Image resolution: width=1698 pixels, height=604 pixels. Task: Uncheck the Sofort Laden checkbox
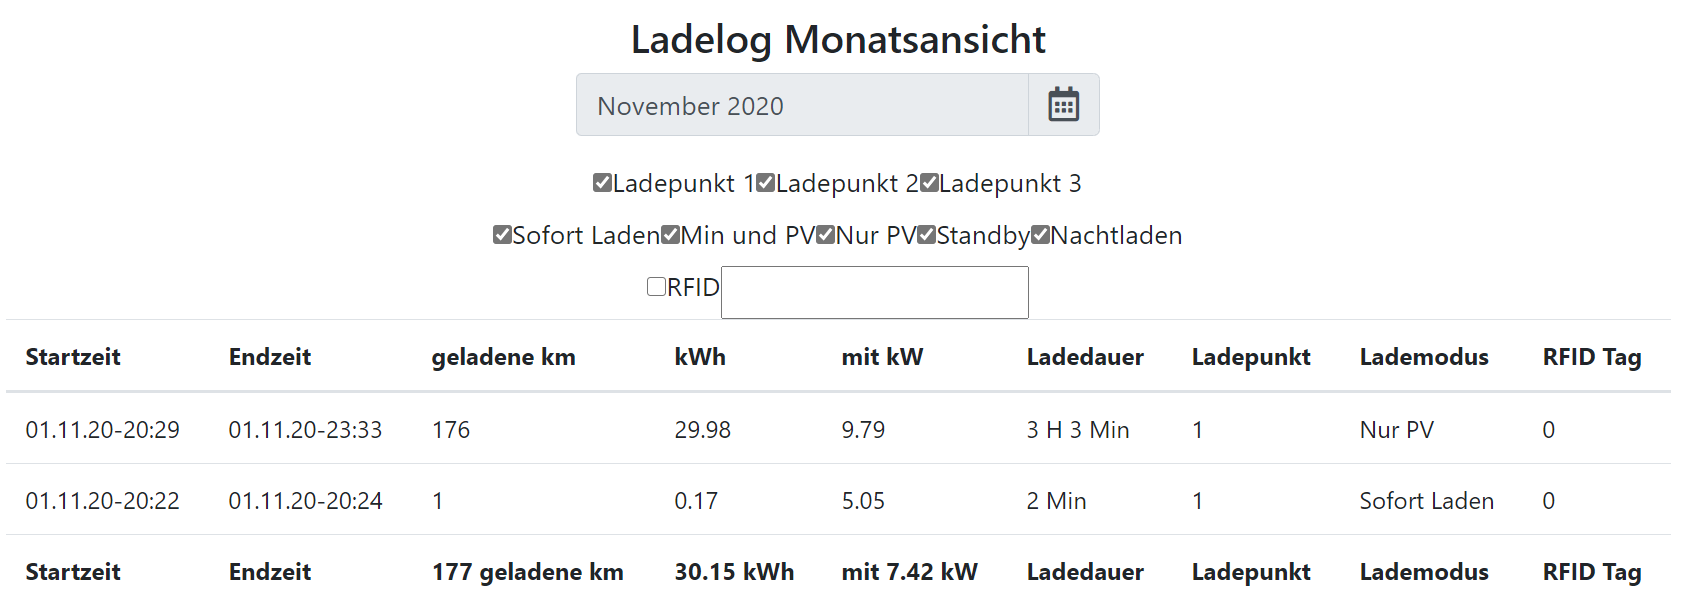(502, 234)
